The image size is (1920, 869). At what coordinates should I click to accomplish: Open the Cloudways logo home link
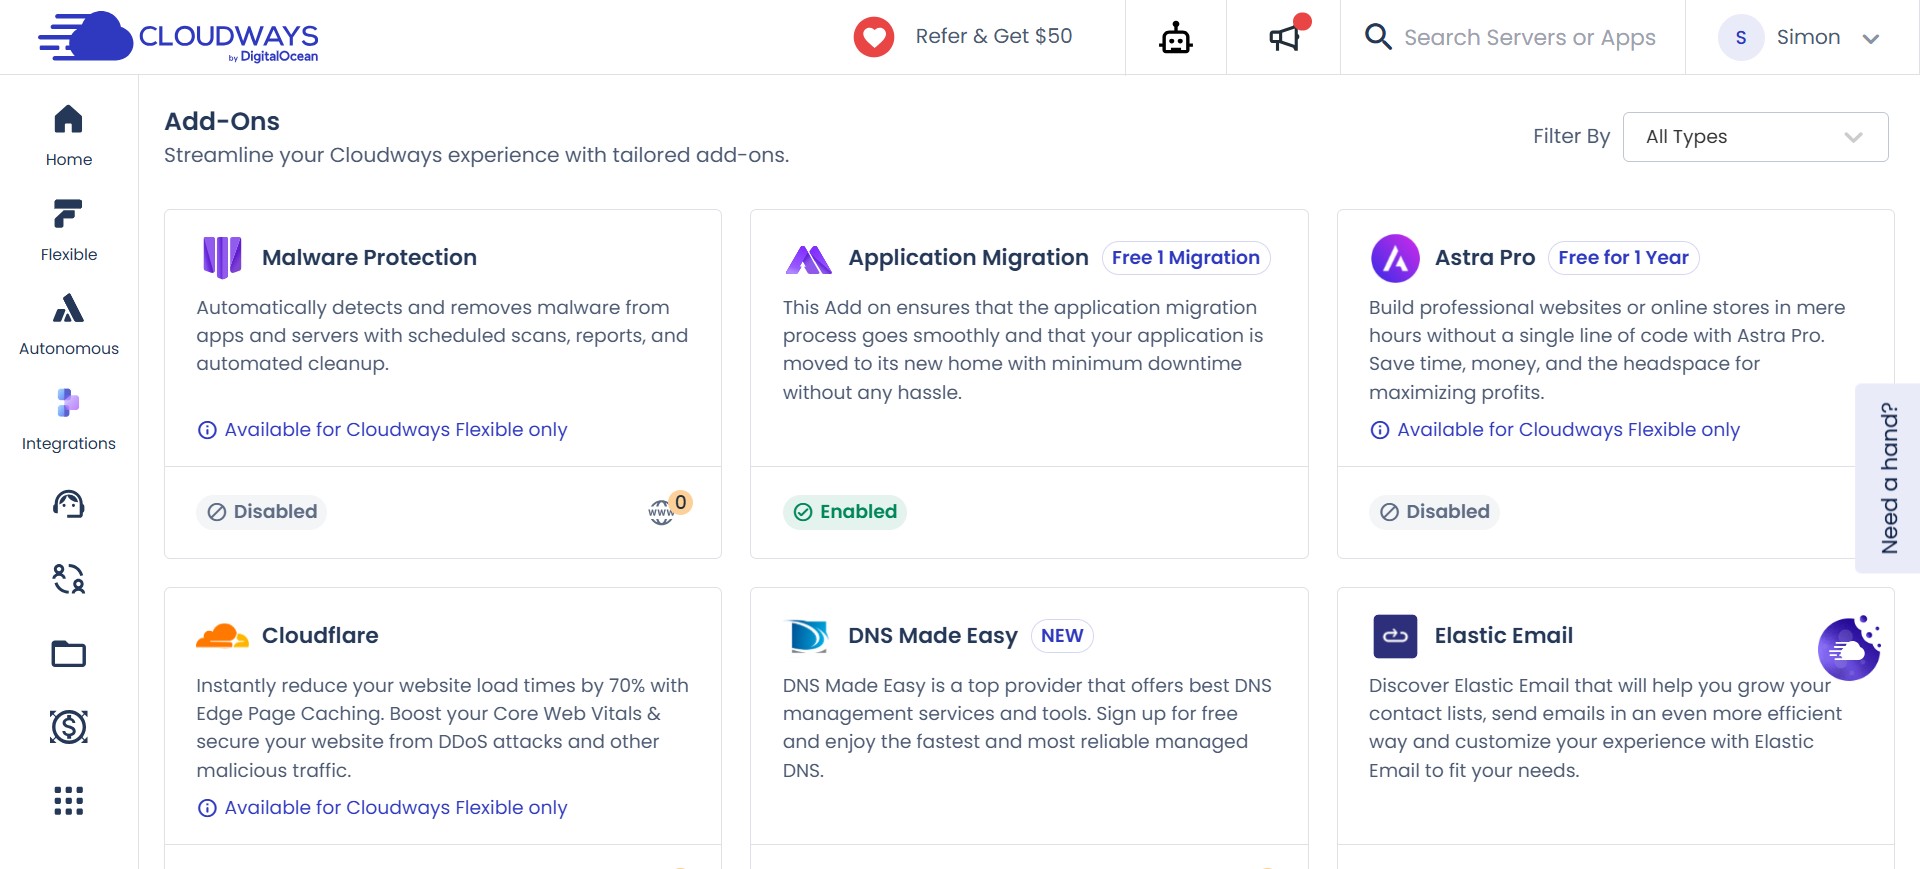(x=178, y=37)
